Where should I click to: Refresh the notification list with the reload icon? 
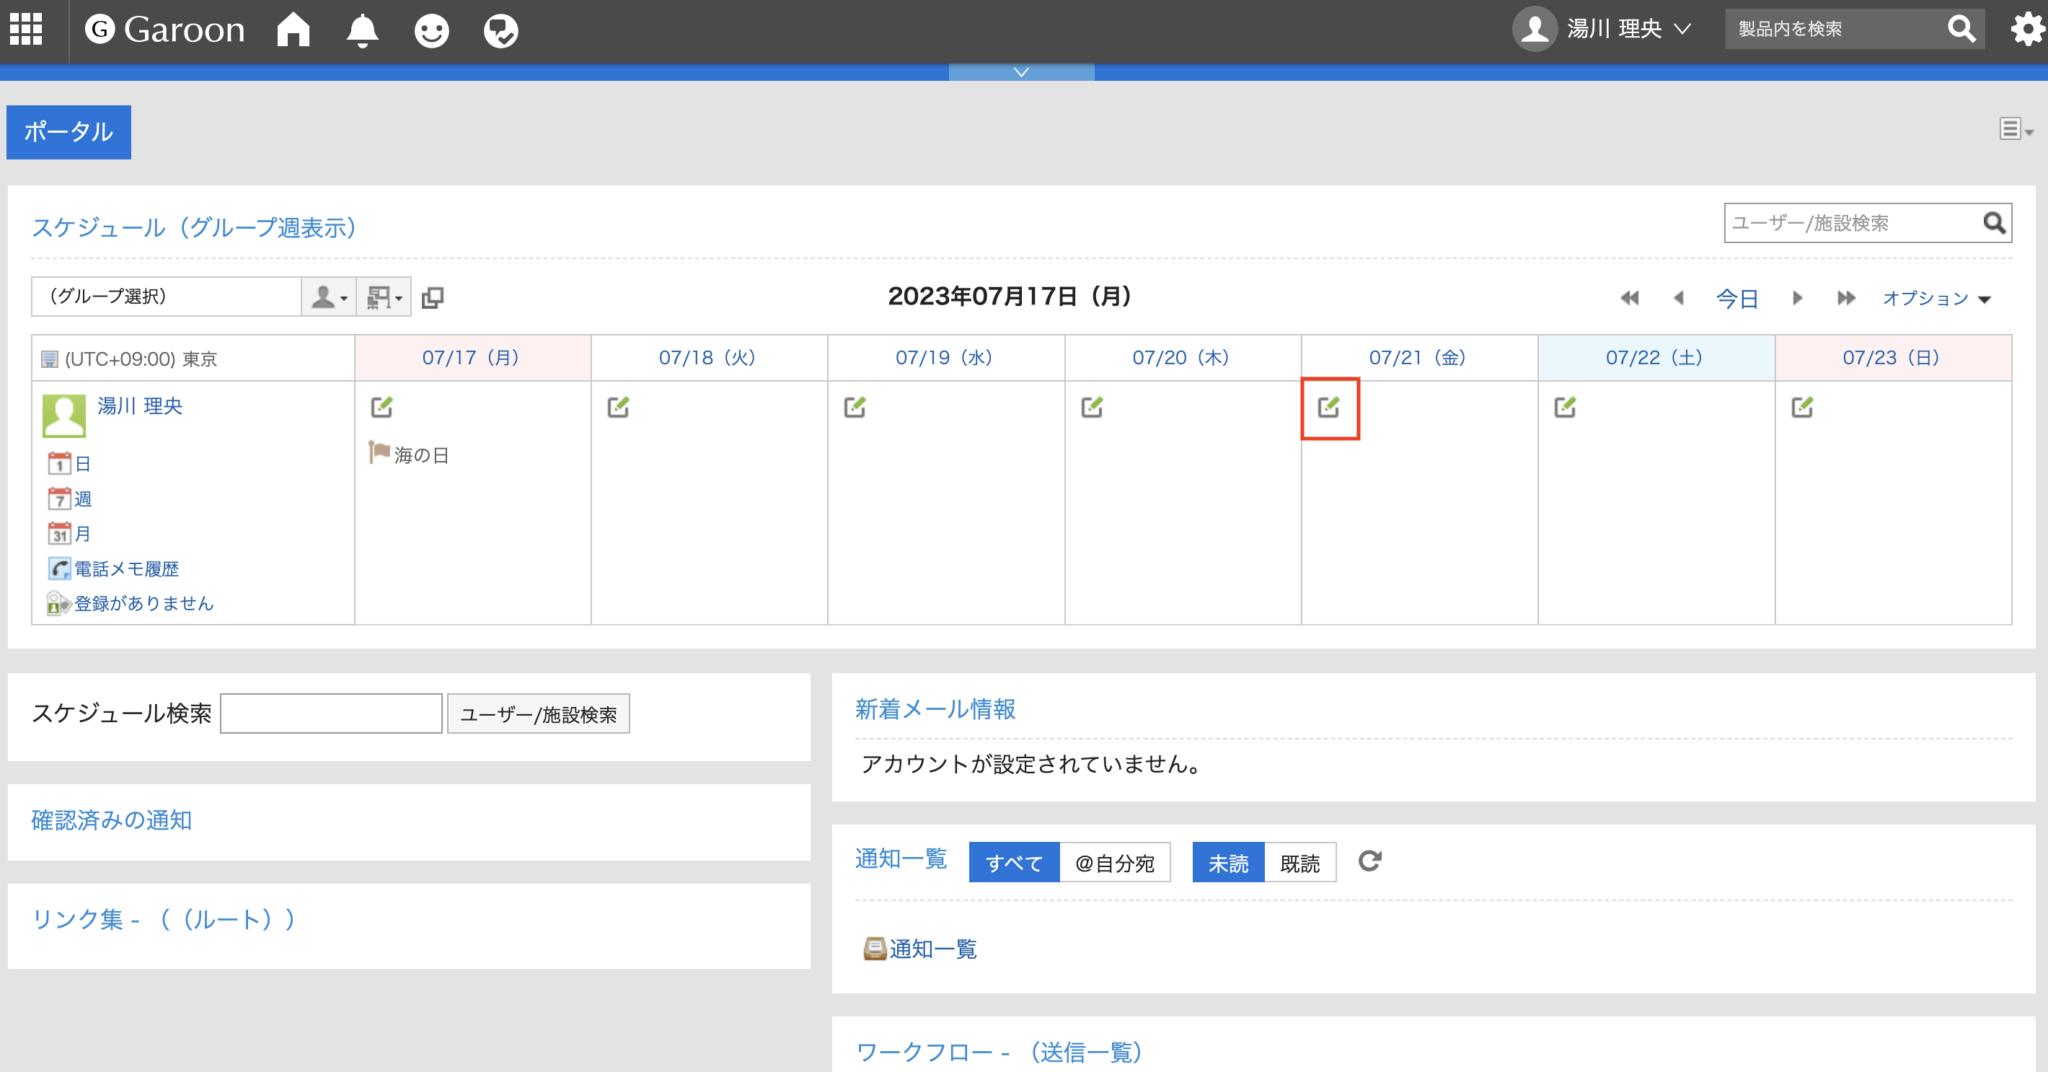click(x=1370, y=861)
